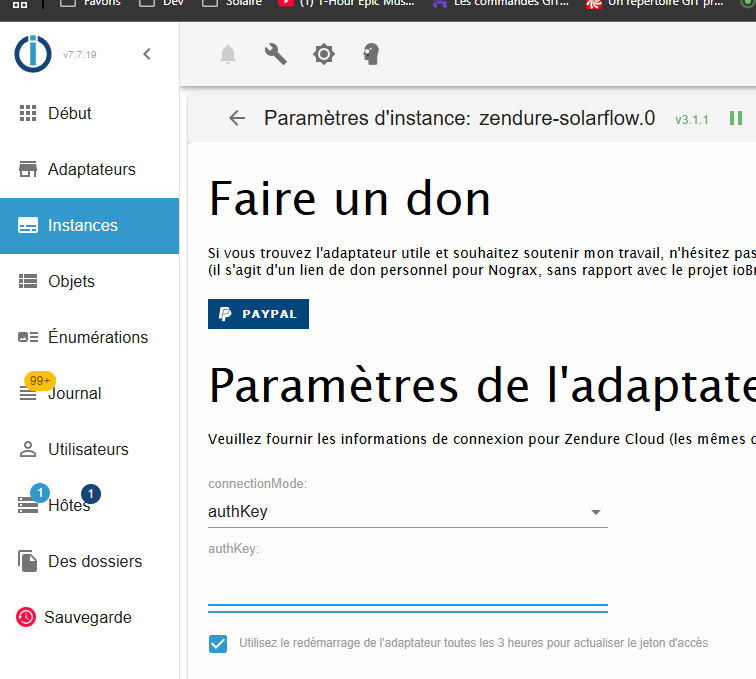
Task: Collapse the left sidebar with chevron
Action: coord(147,54)
